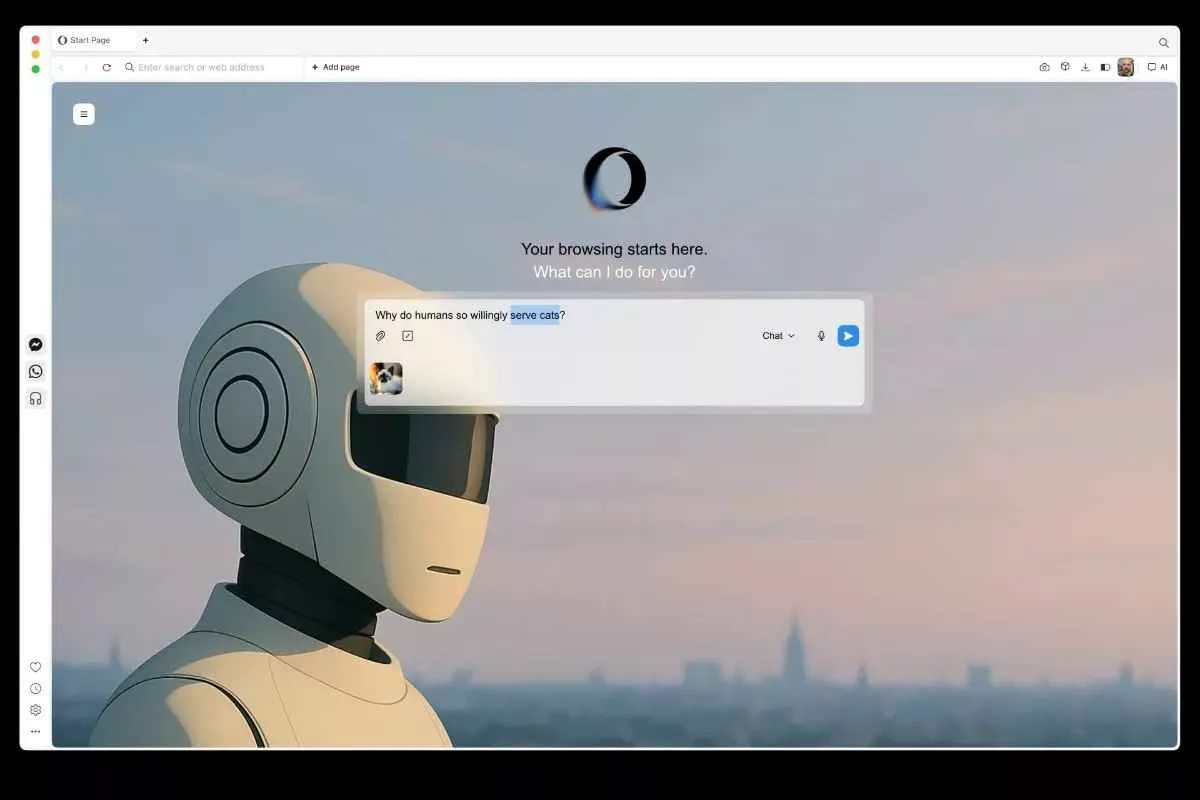This screenshot has height=800, width=1200.
Task: Open the Downloads icon in the toolbar
Action: pyautogui.click(x=1085, y=67)
